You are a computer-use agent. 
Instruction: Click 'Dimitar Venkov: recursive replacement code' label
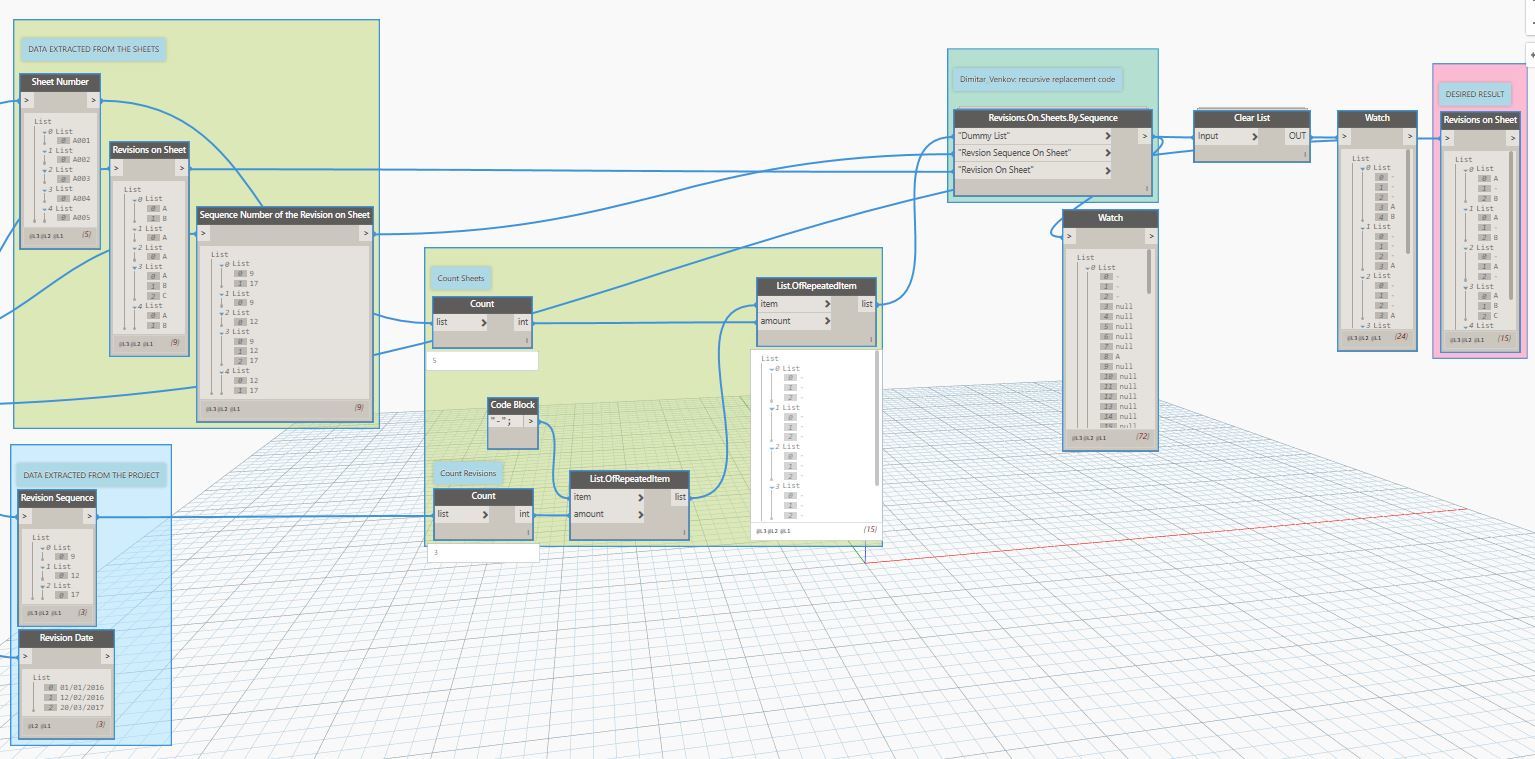tap(1037, 78)
